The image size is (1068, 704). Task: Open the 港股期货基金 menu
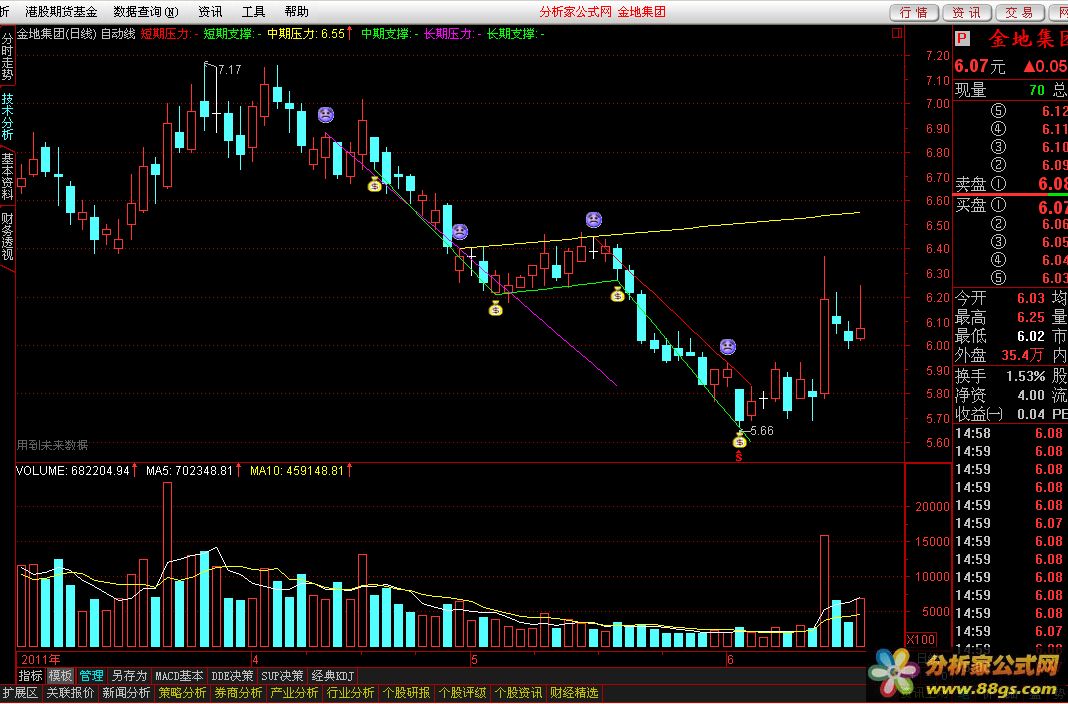tap(61, 12)
